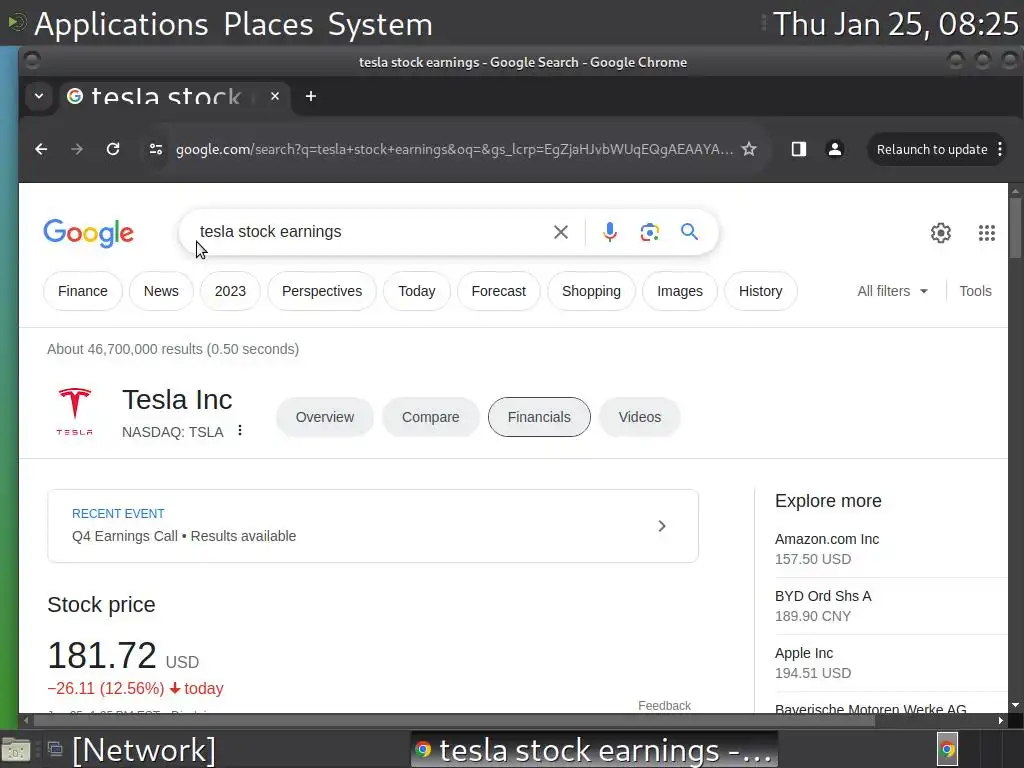
Task: Open the Applications menu
Action: 121,24
